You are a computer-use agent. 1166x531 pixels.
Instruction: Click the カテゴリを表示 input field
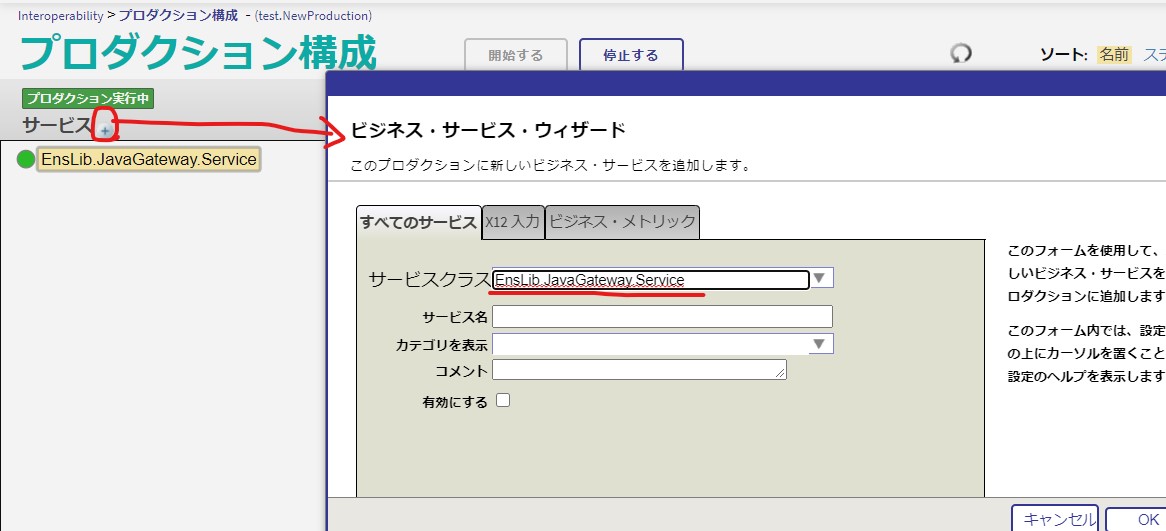(x=650, y=344)
